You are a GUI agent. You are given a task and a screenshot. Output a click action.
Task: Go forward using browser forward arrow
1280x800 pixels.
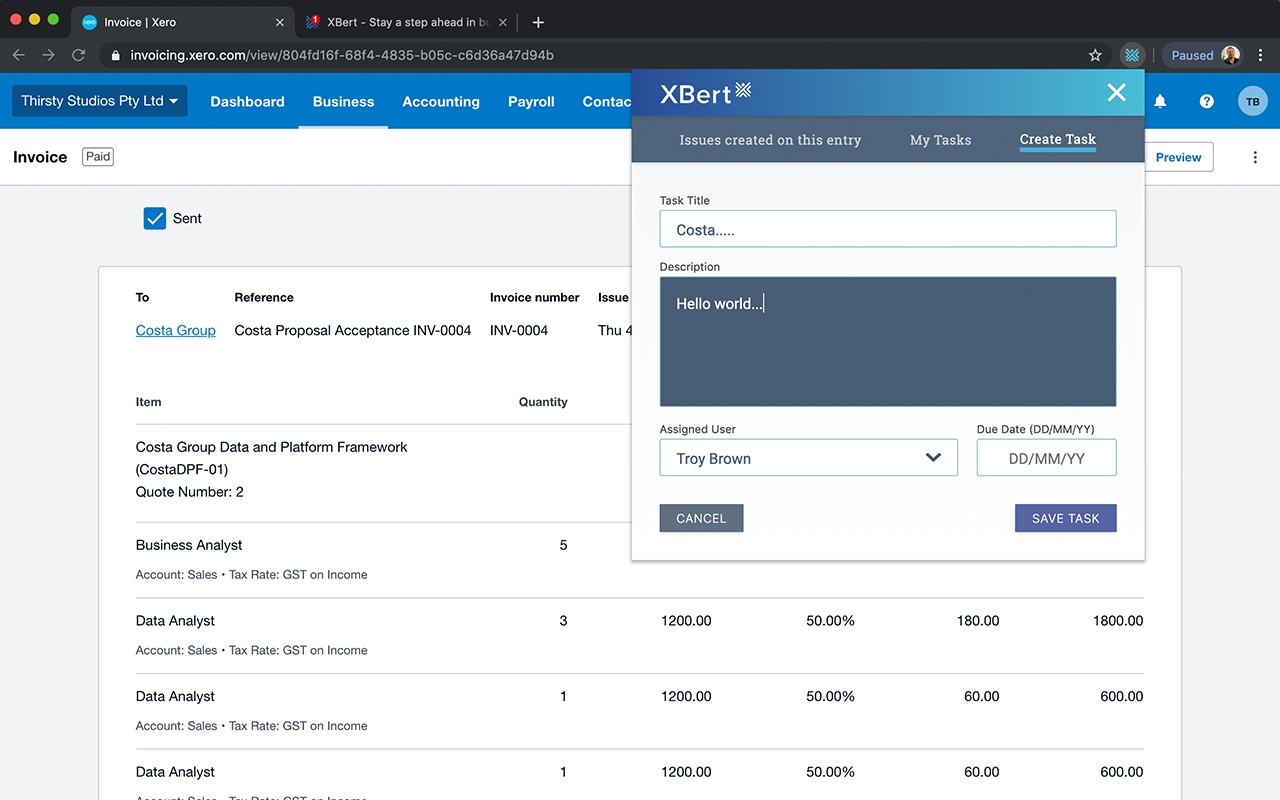[x=48, y=55]
